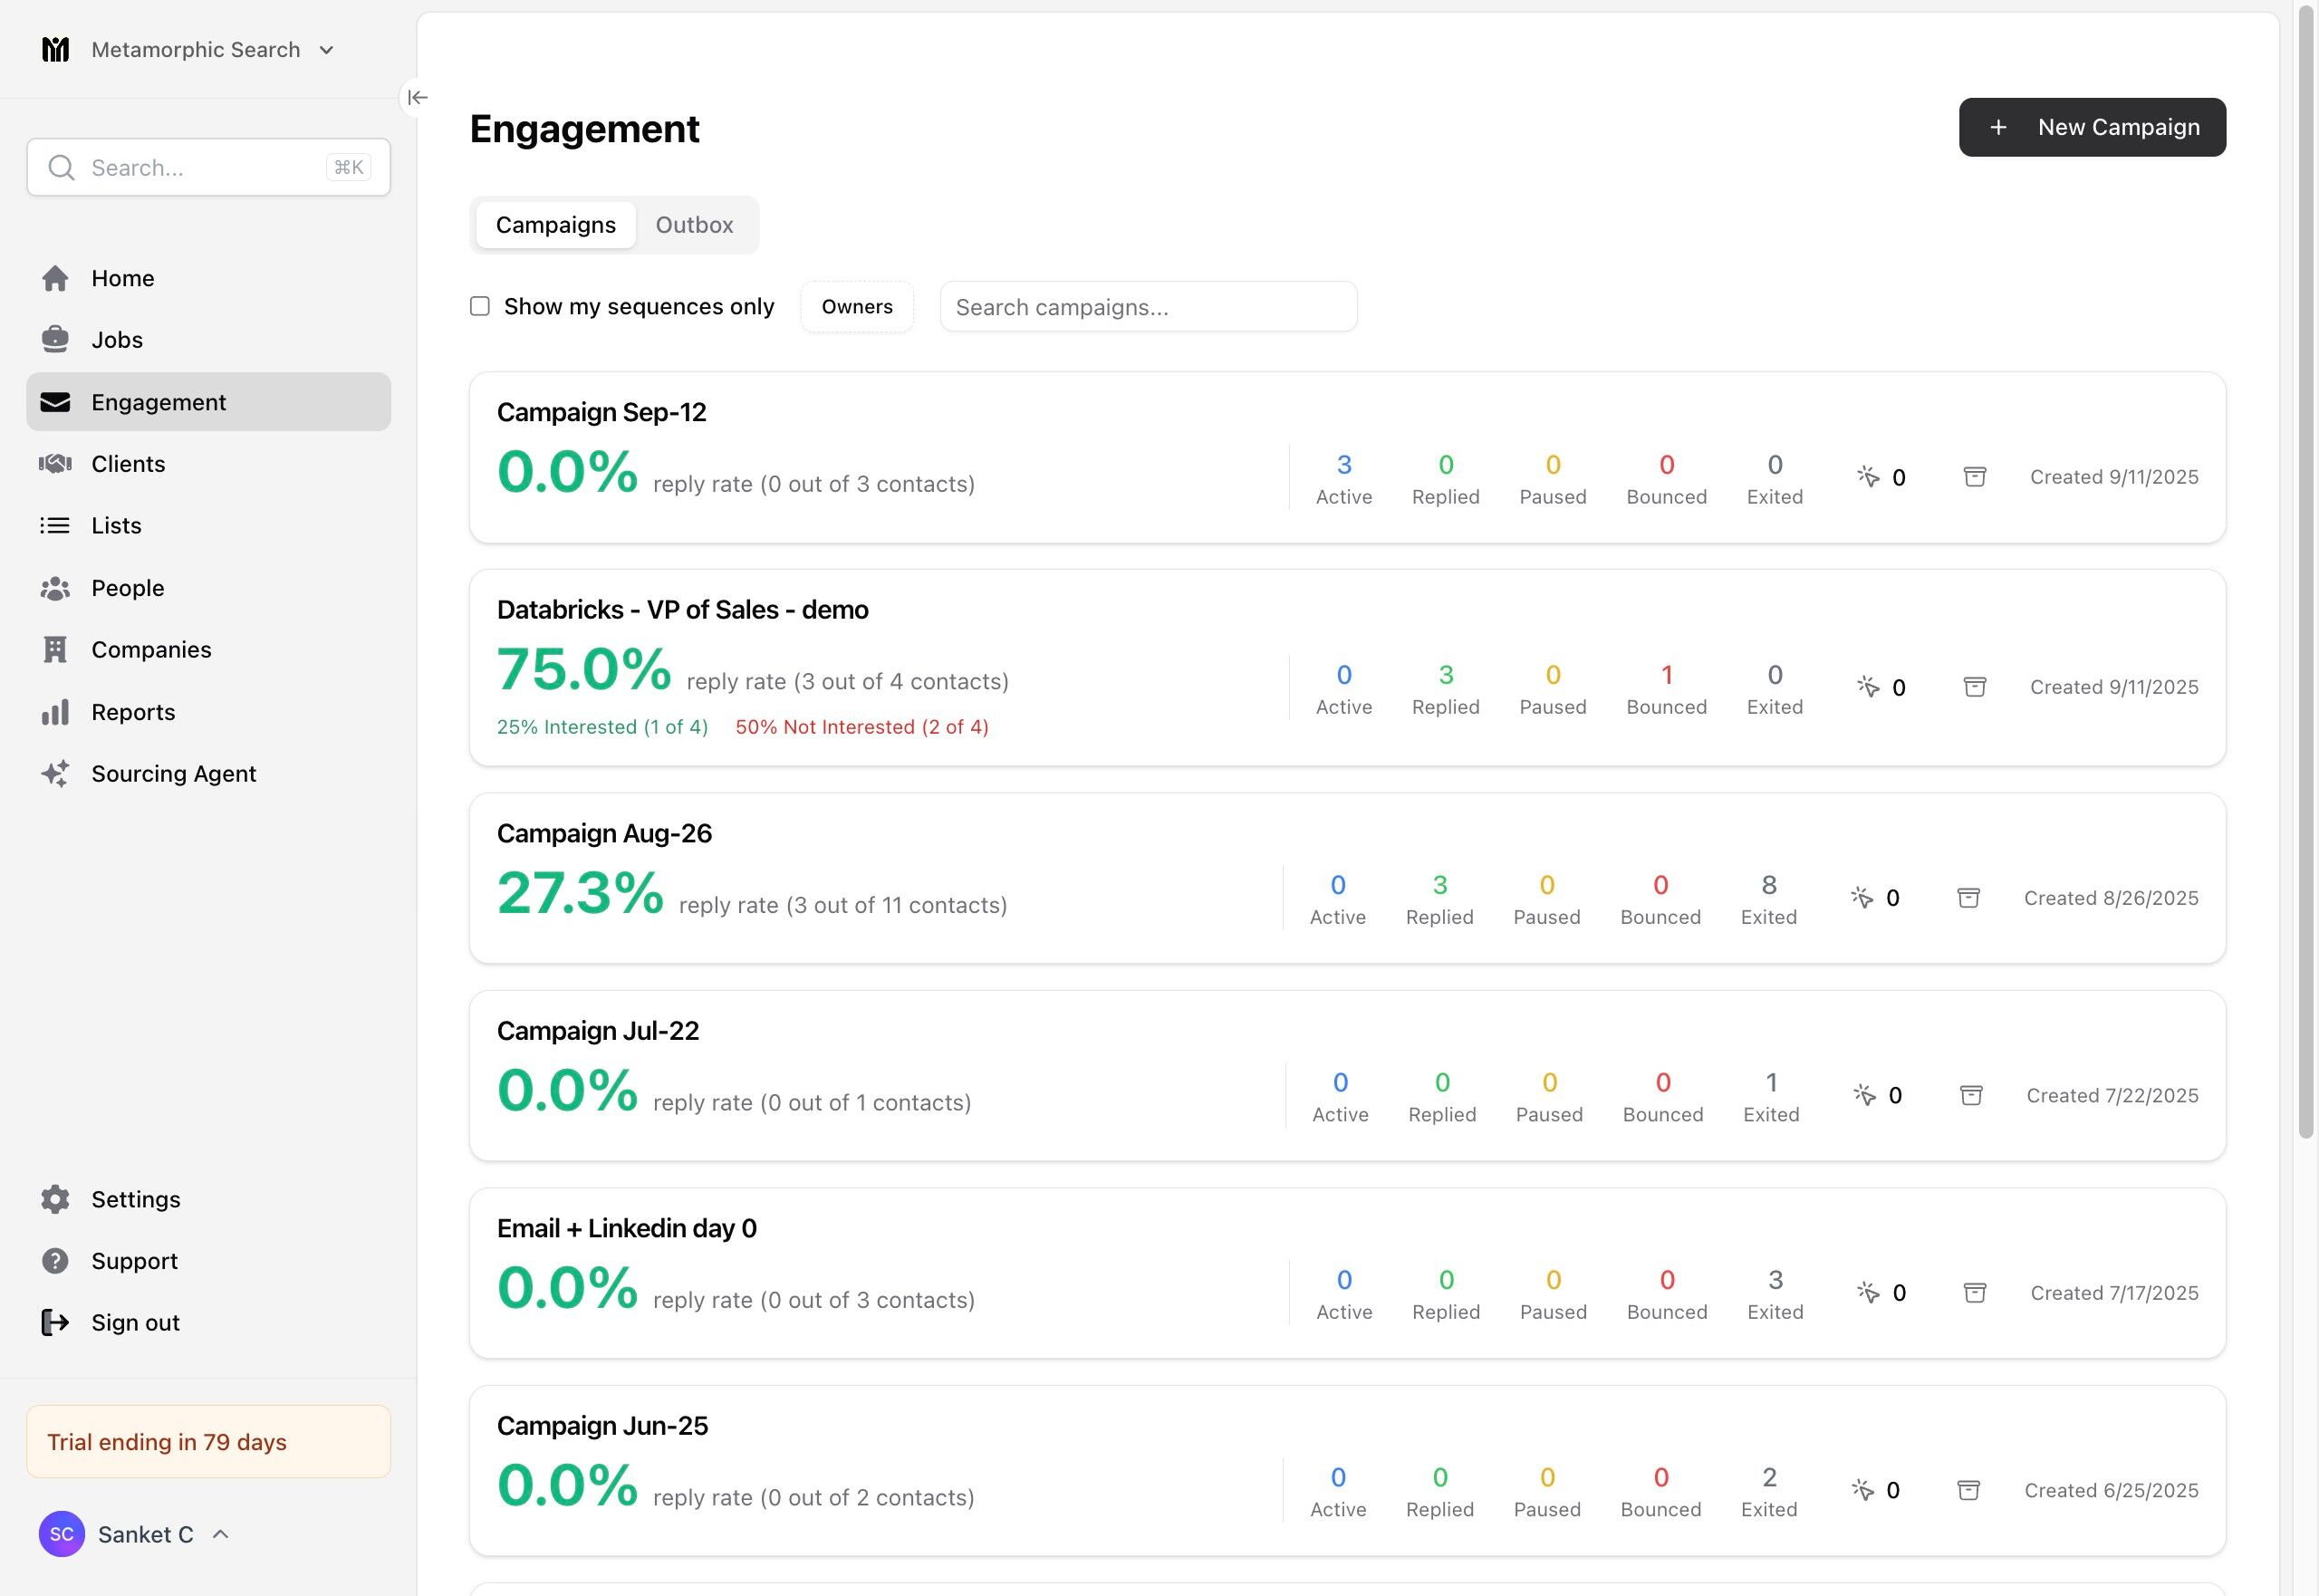Go to Companies building icon
This screenshot has width=2319, height=1596.
click(x=55, y=650)
